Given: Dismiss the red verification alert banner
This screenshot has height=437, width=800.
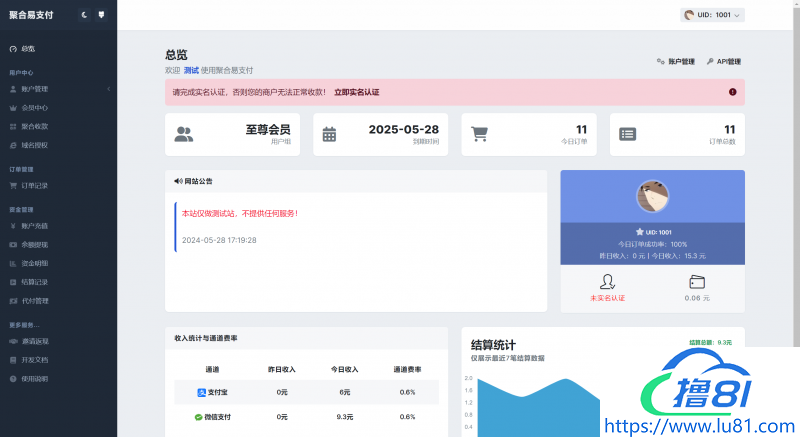Looking at the screenshot, I should click(x=732, y=92).
